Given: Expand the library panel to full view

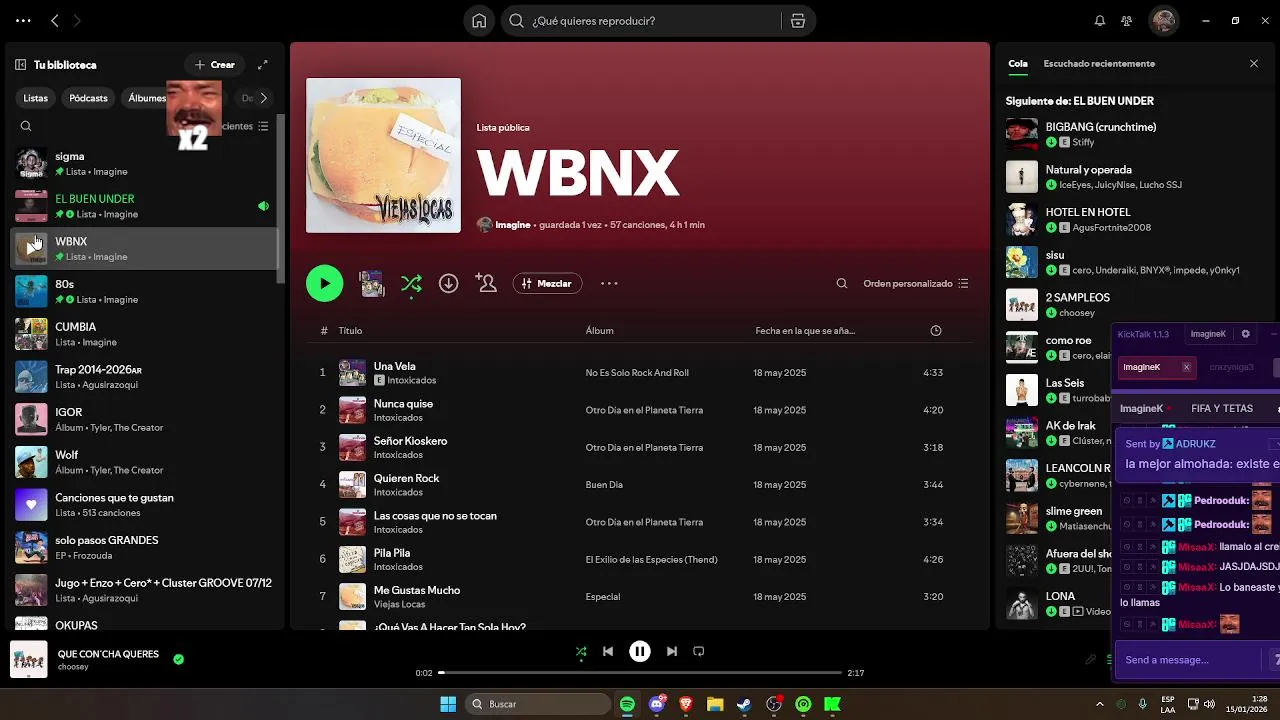Looking at the screenshot, I should (263, 65).
